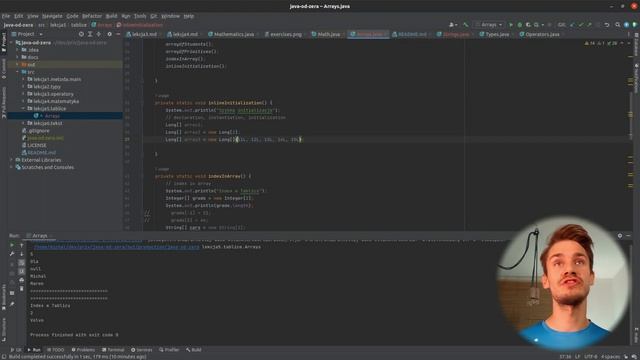Collapse the src folder
The image size is (640, 360).
(18, 72)
